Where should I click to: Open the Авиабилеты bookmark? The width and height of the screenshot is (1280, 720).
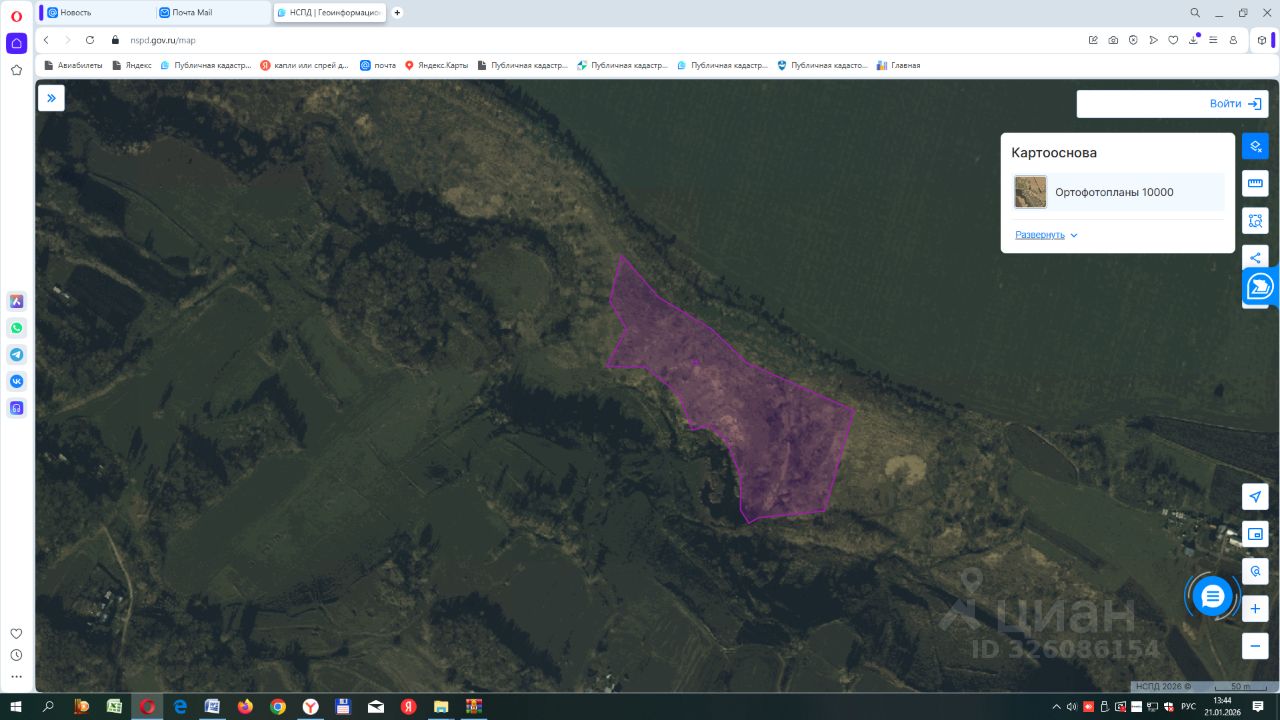pyautogui.click(x=73, y=65)
